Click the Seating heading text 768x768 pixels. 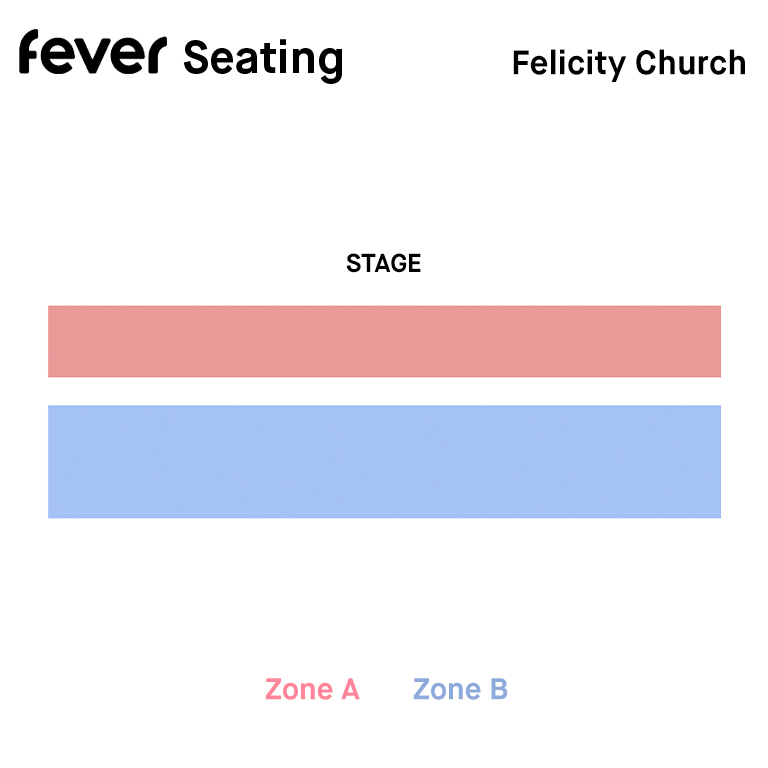(x=263, y=60)
